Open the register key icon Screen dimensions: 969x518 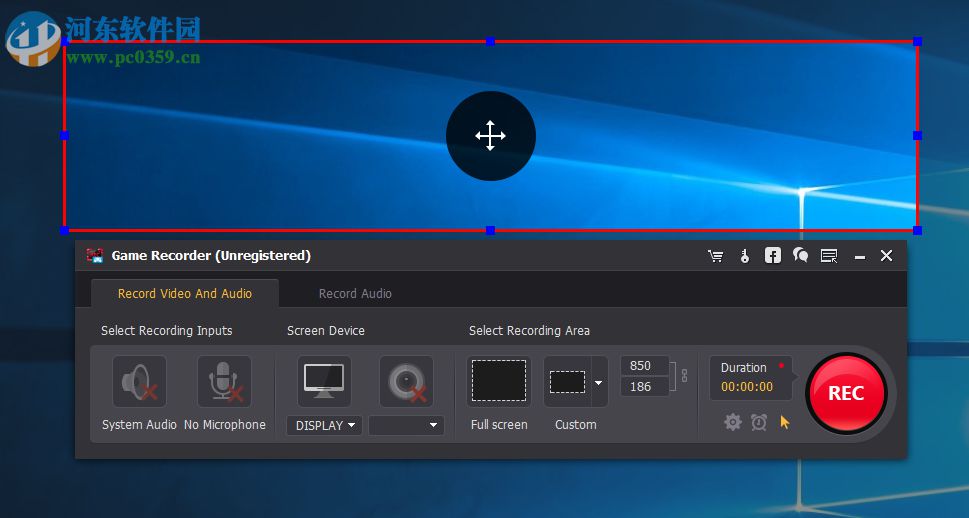(745, 256)
